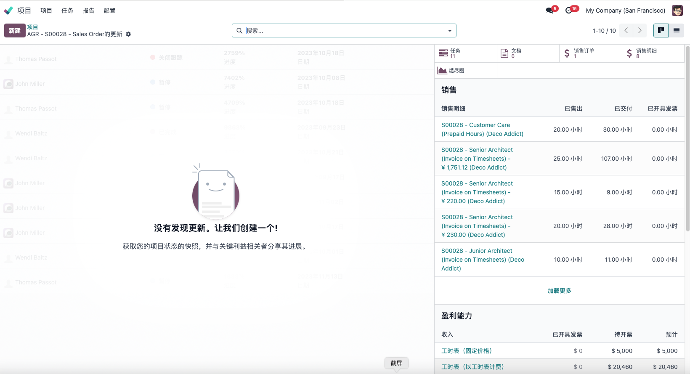Image resolution: width=690 pixels, height=374 pixels.
Task: Open the Senior Architect 15.00 hours sold line
Action: point(477,192)
